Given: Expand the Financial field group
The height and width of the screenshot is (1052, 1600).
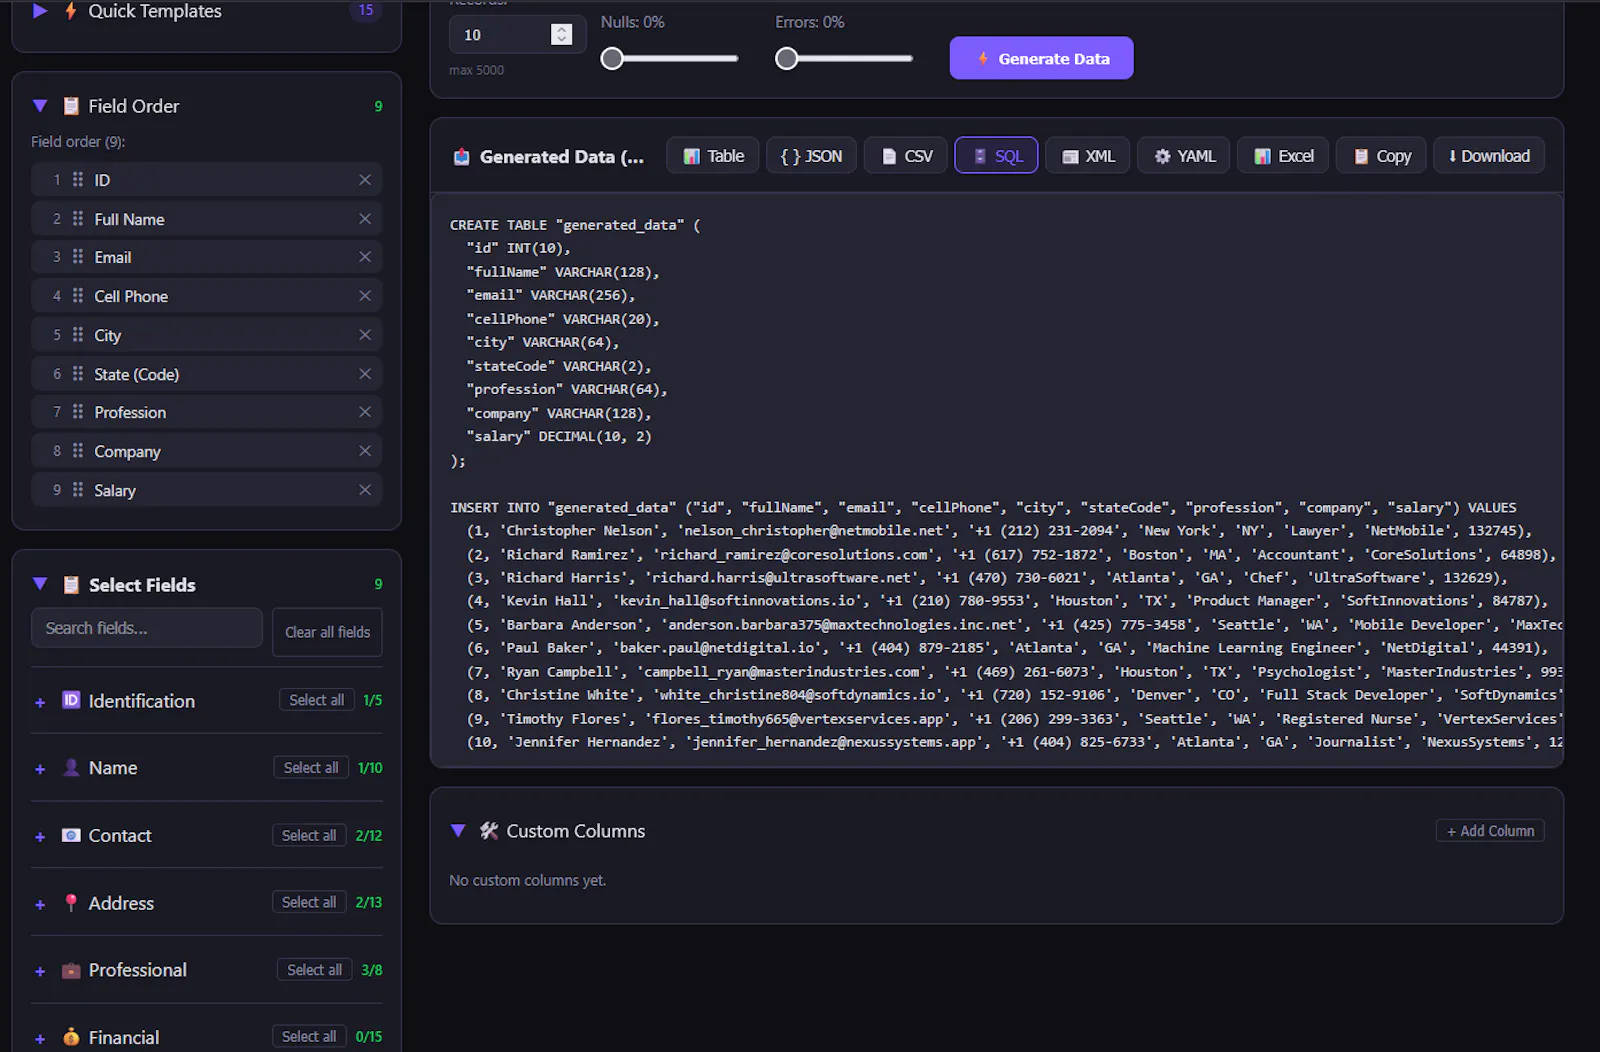Looking at the screenshot, I should pyautogui.click(x=40, y=1040).
